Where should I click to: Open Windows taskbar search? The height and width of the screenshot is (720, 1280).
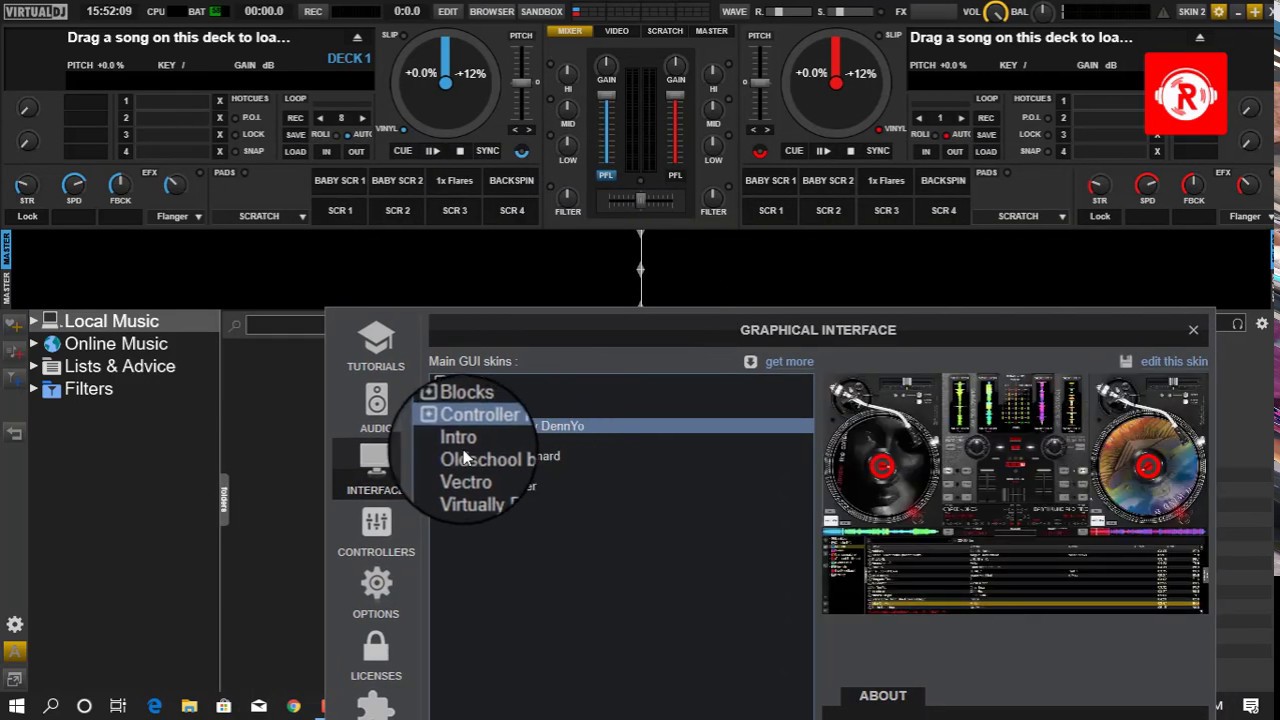tap(51, 706)
